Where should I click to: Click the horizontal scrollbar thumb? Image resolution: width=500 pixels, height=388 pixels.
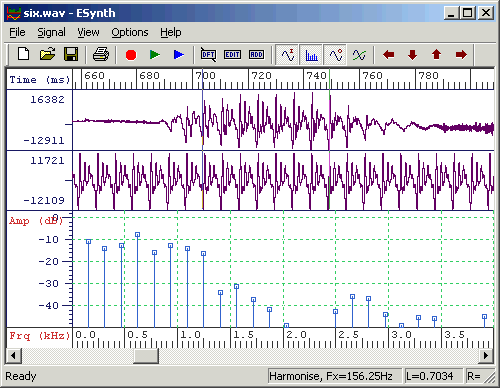146,356
